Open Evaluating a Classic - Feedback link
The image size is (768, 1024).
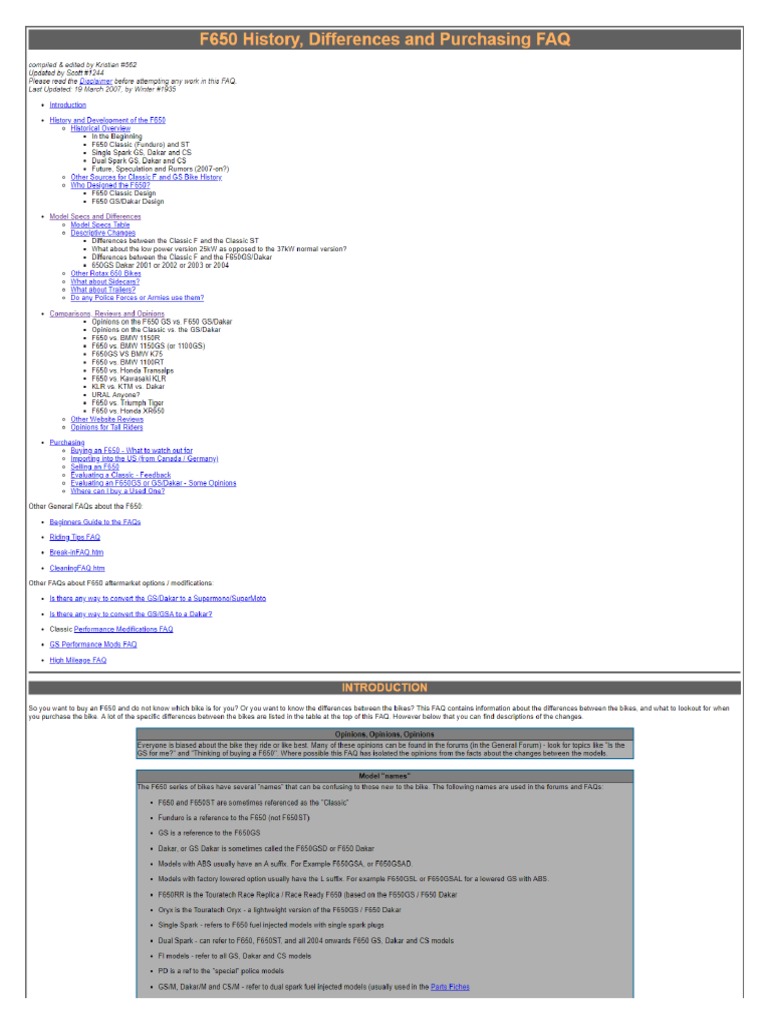(x=121, y=475)
